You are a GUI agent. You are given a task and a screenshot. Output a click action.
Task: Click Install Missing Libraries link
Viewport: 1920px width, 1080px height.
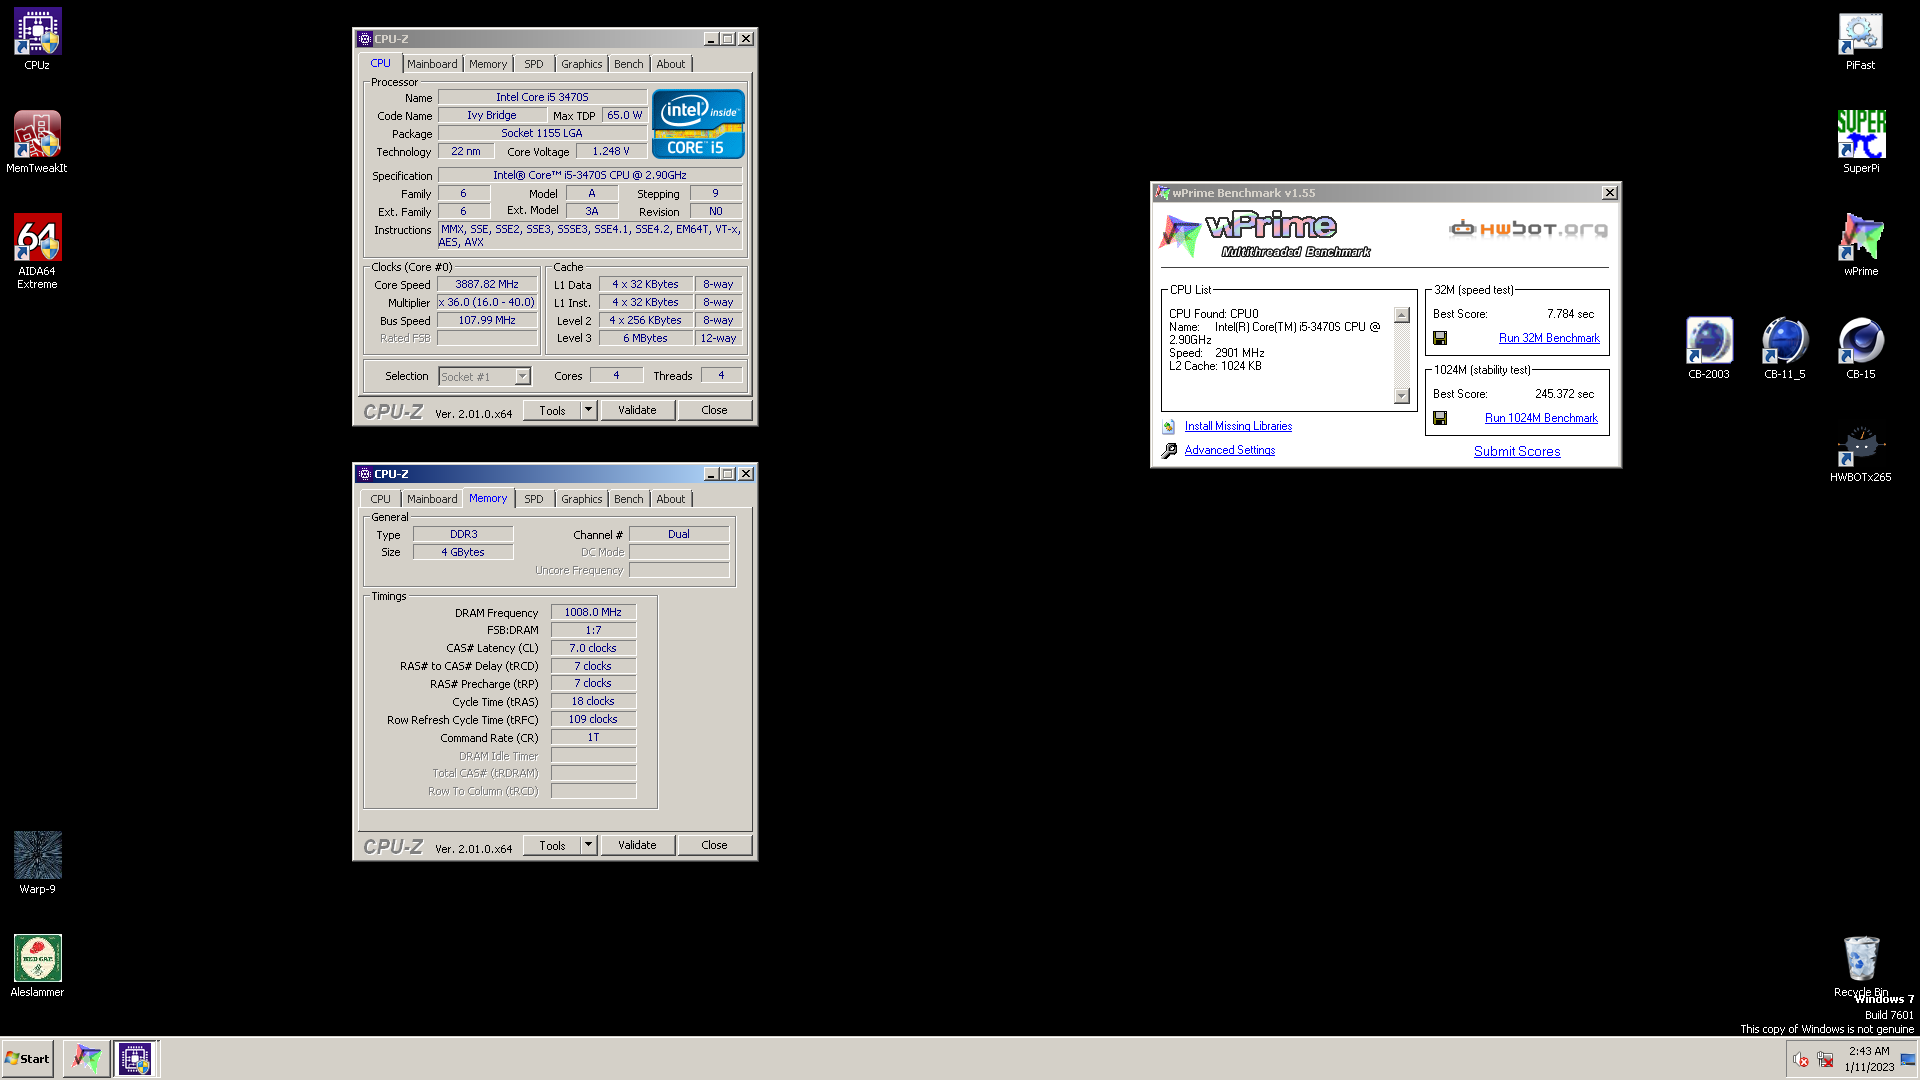click(1238, 426)
